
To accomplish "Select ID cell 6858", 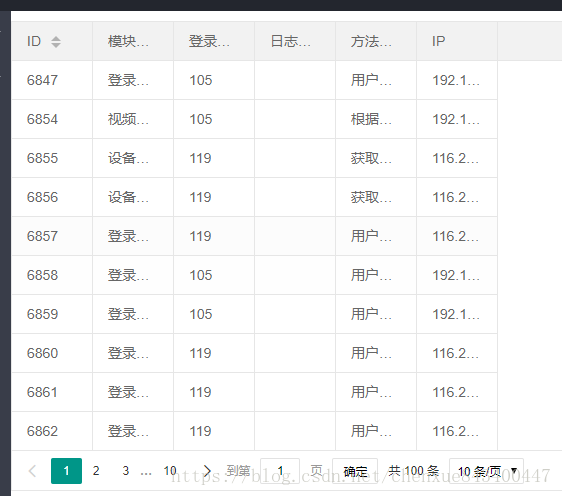I will point(52,276).
